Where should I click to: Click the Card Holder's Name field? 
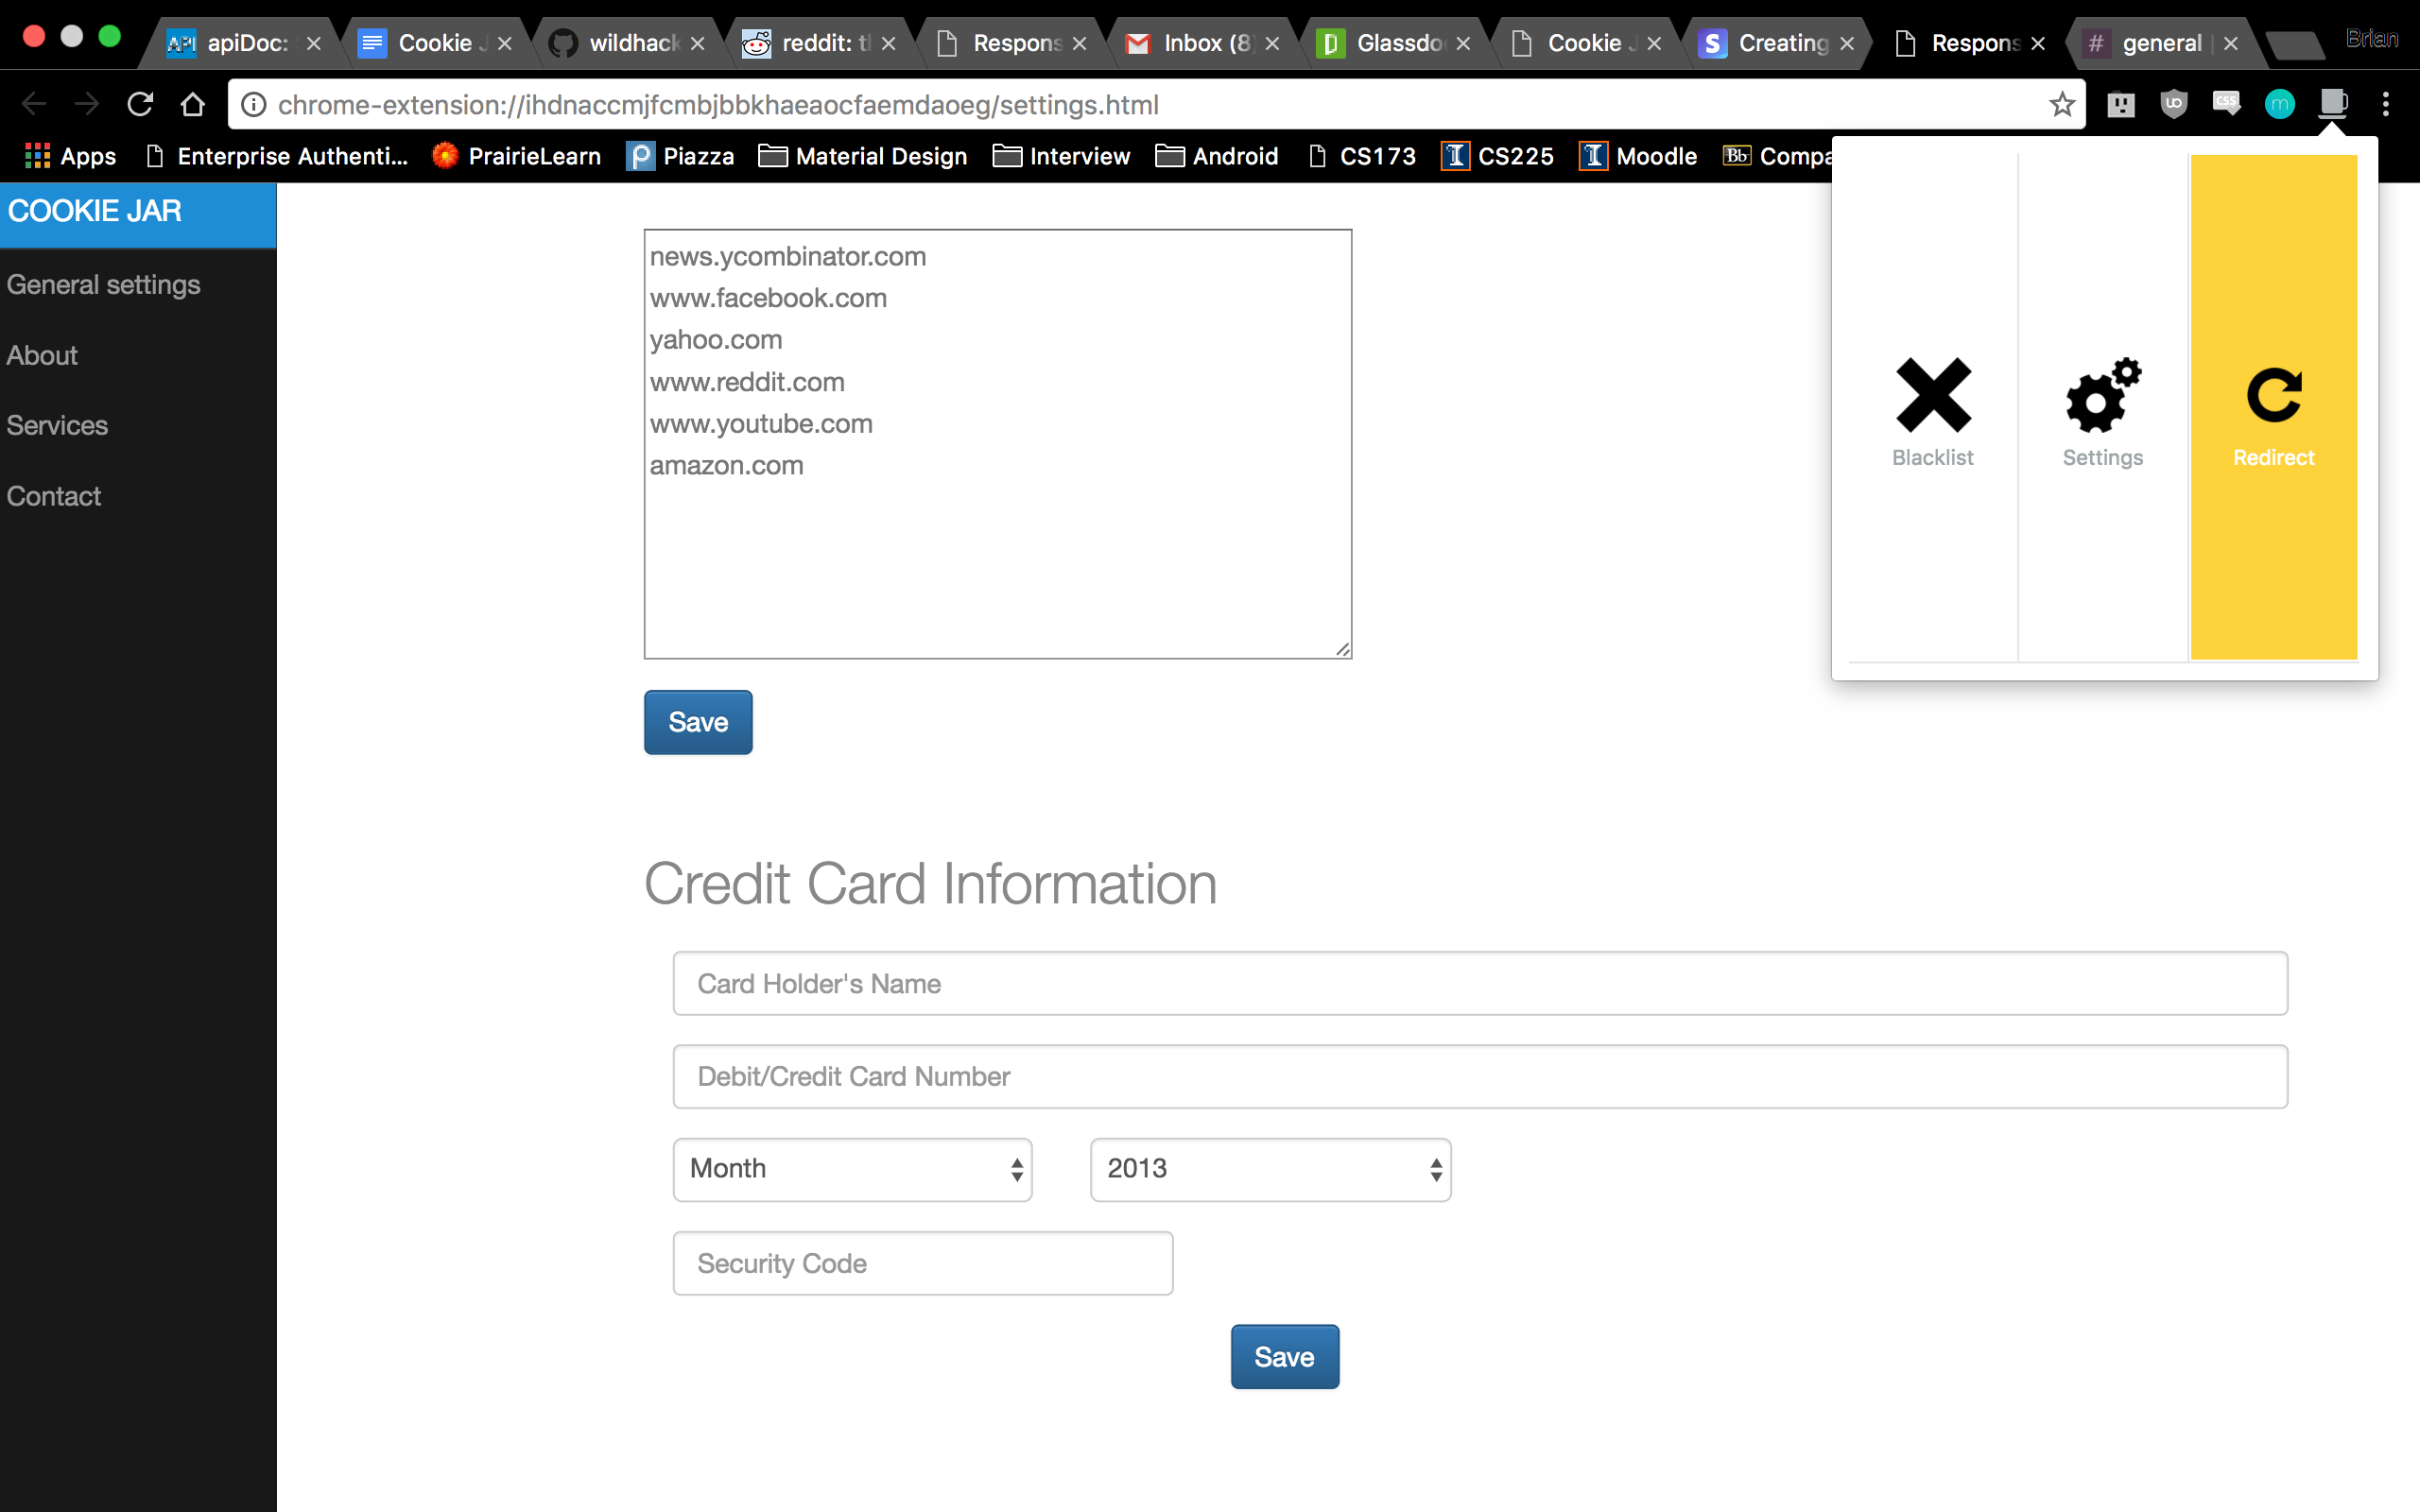click(1479, 983)
